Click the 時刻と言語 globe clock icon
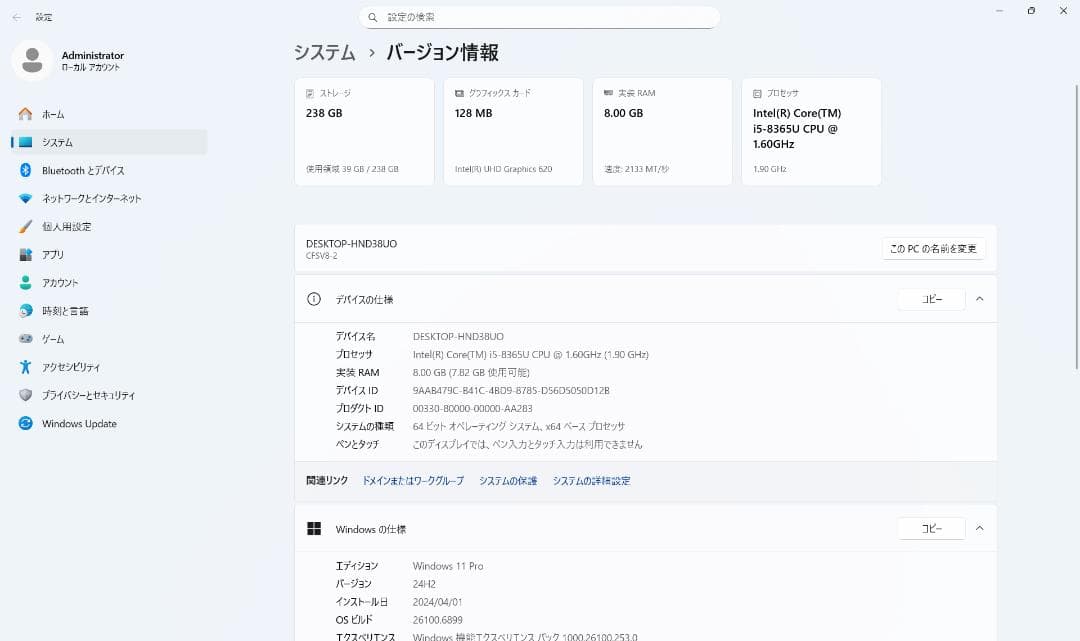This screenshot has height=641, width=1080. (25, 311)
